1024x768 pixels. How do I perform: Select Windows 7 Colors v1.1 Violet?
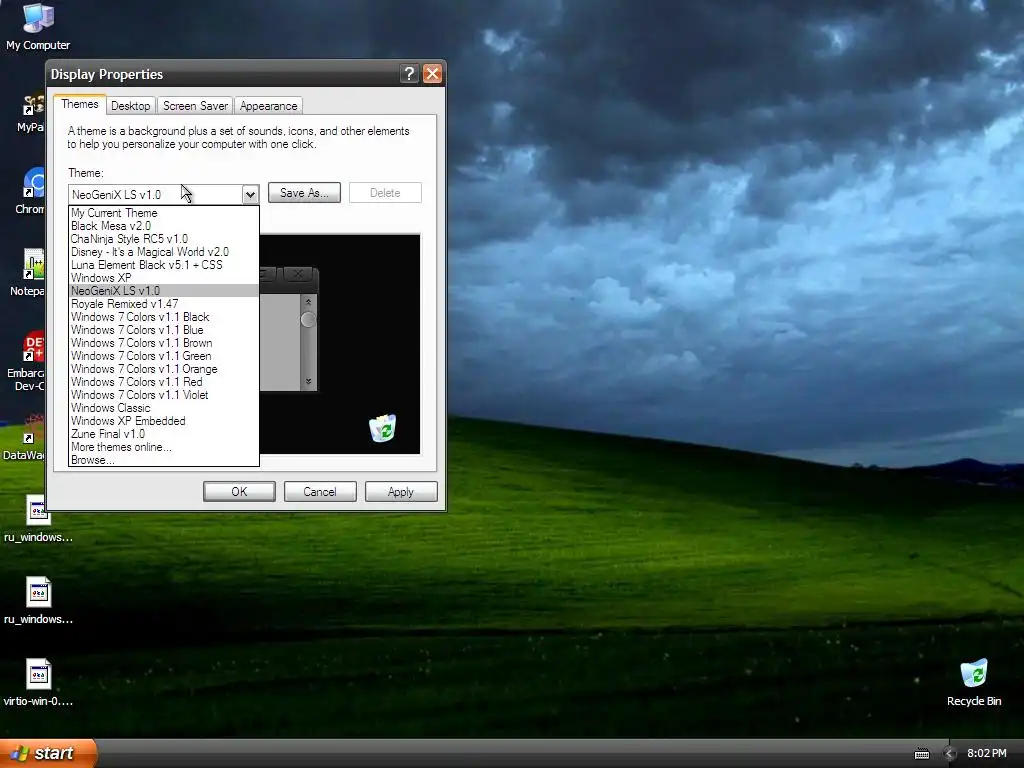pyautogui.click(x=164, y=395)
